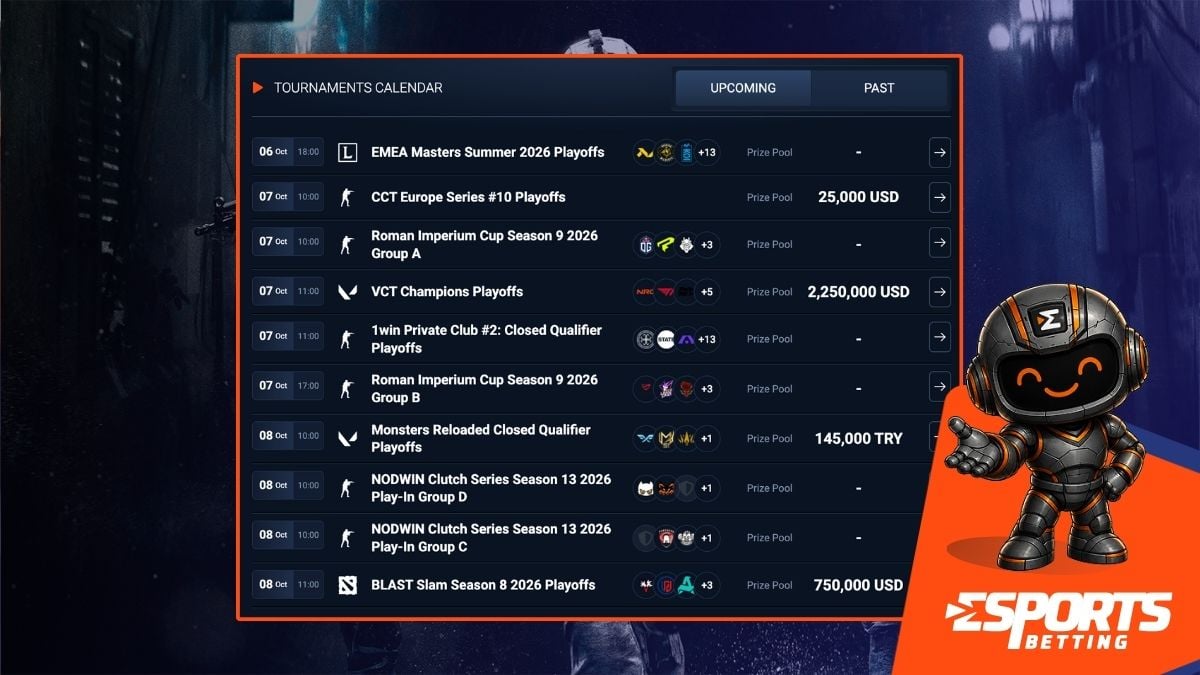Click the 145,000 TRY prize value
This screenshot has height=675, width=1200.
pos(858,438)
